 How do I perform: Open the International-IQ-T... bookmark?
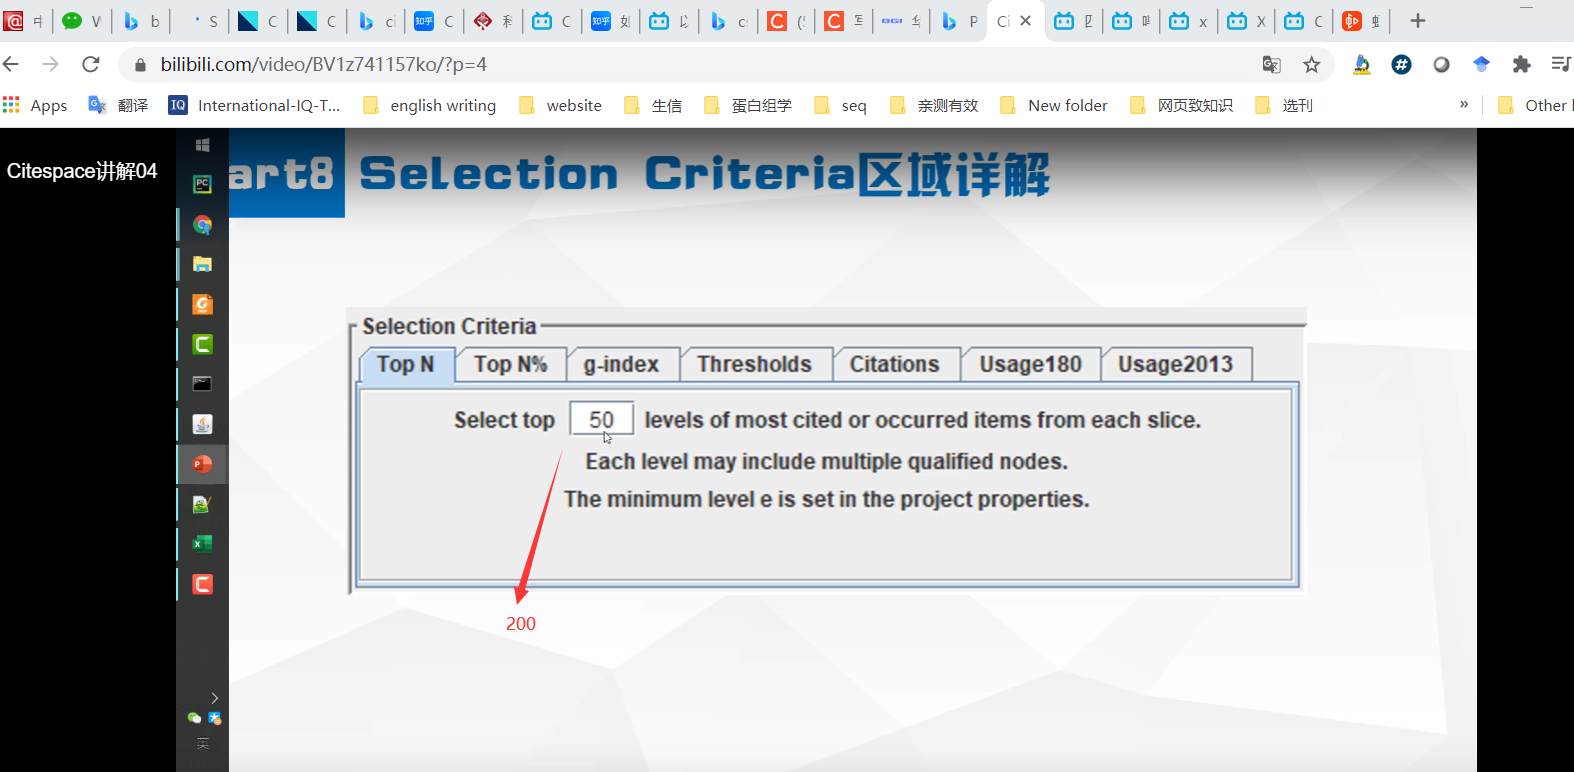click(x=254, y=105)
